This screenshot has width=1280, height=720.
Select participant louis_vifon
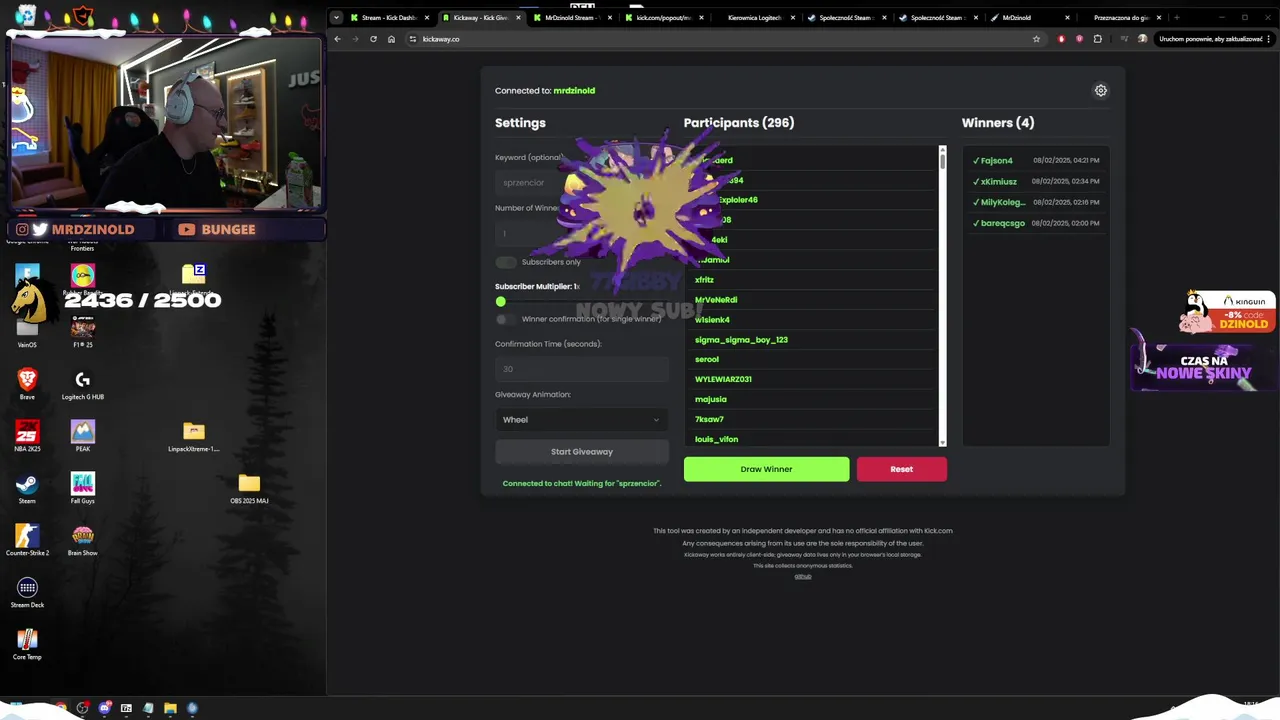point(716,439)
